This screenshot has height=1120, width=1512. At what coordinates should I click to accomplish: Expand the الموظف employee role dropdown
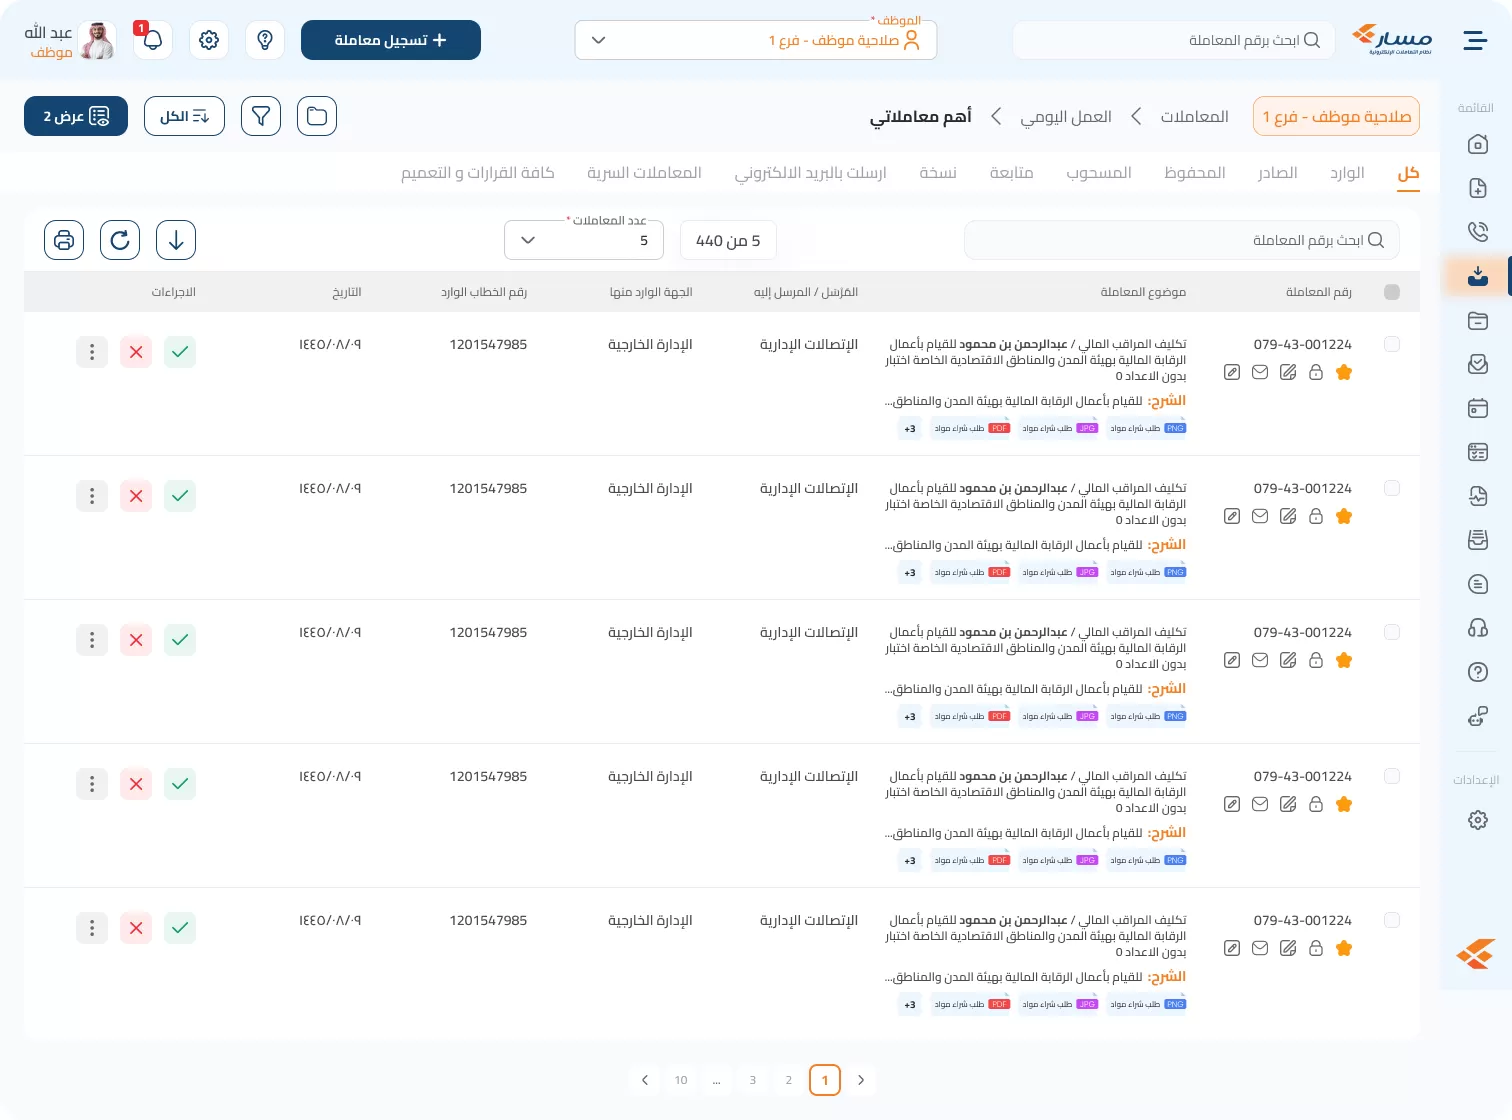click(756, 40)
